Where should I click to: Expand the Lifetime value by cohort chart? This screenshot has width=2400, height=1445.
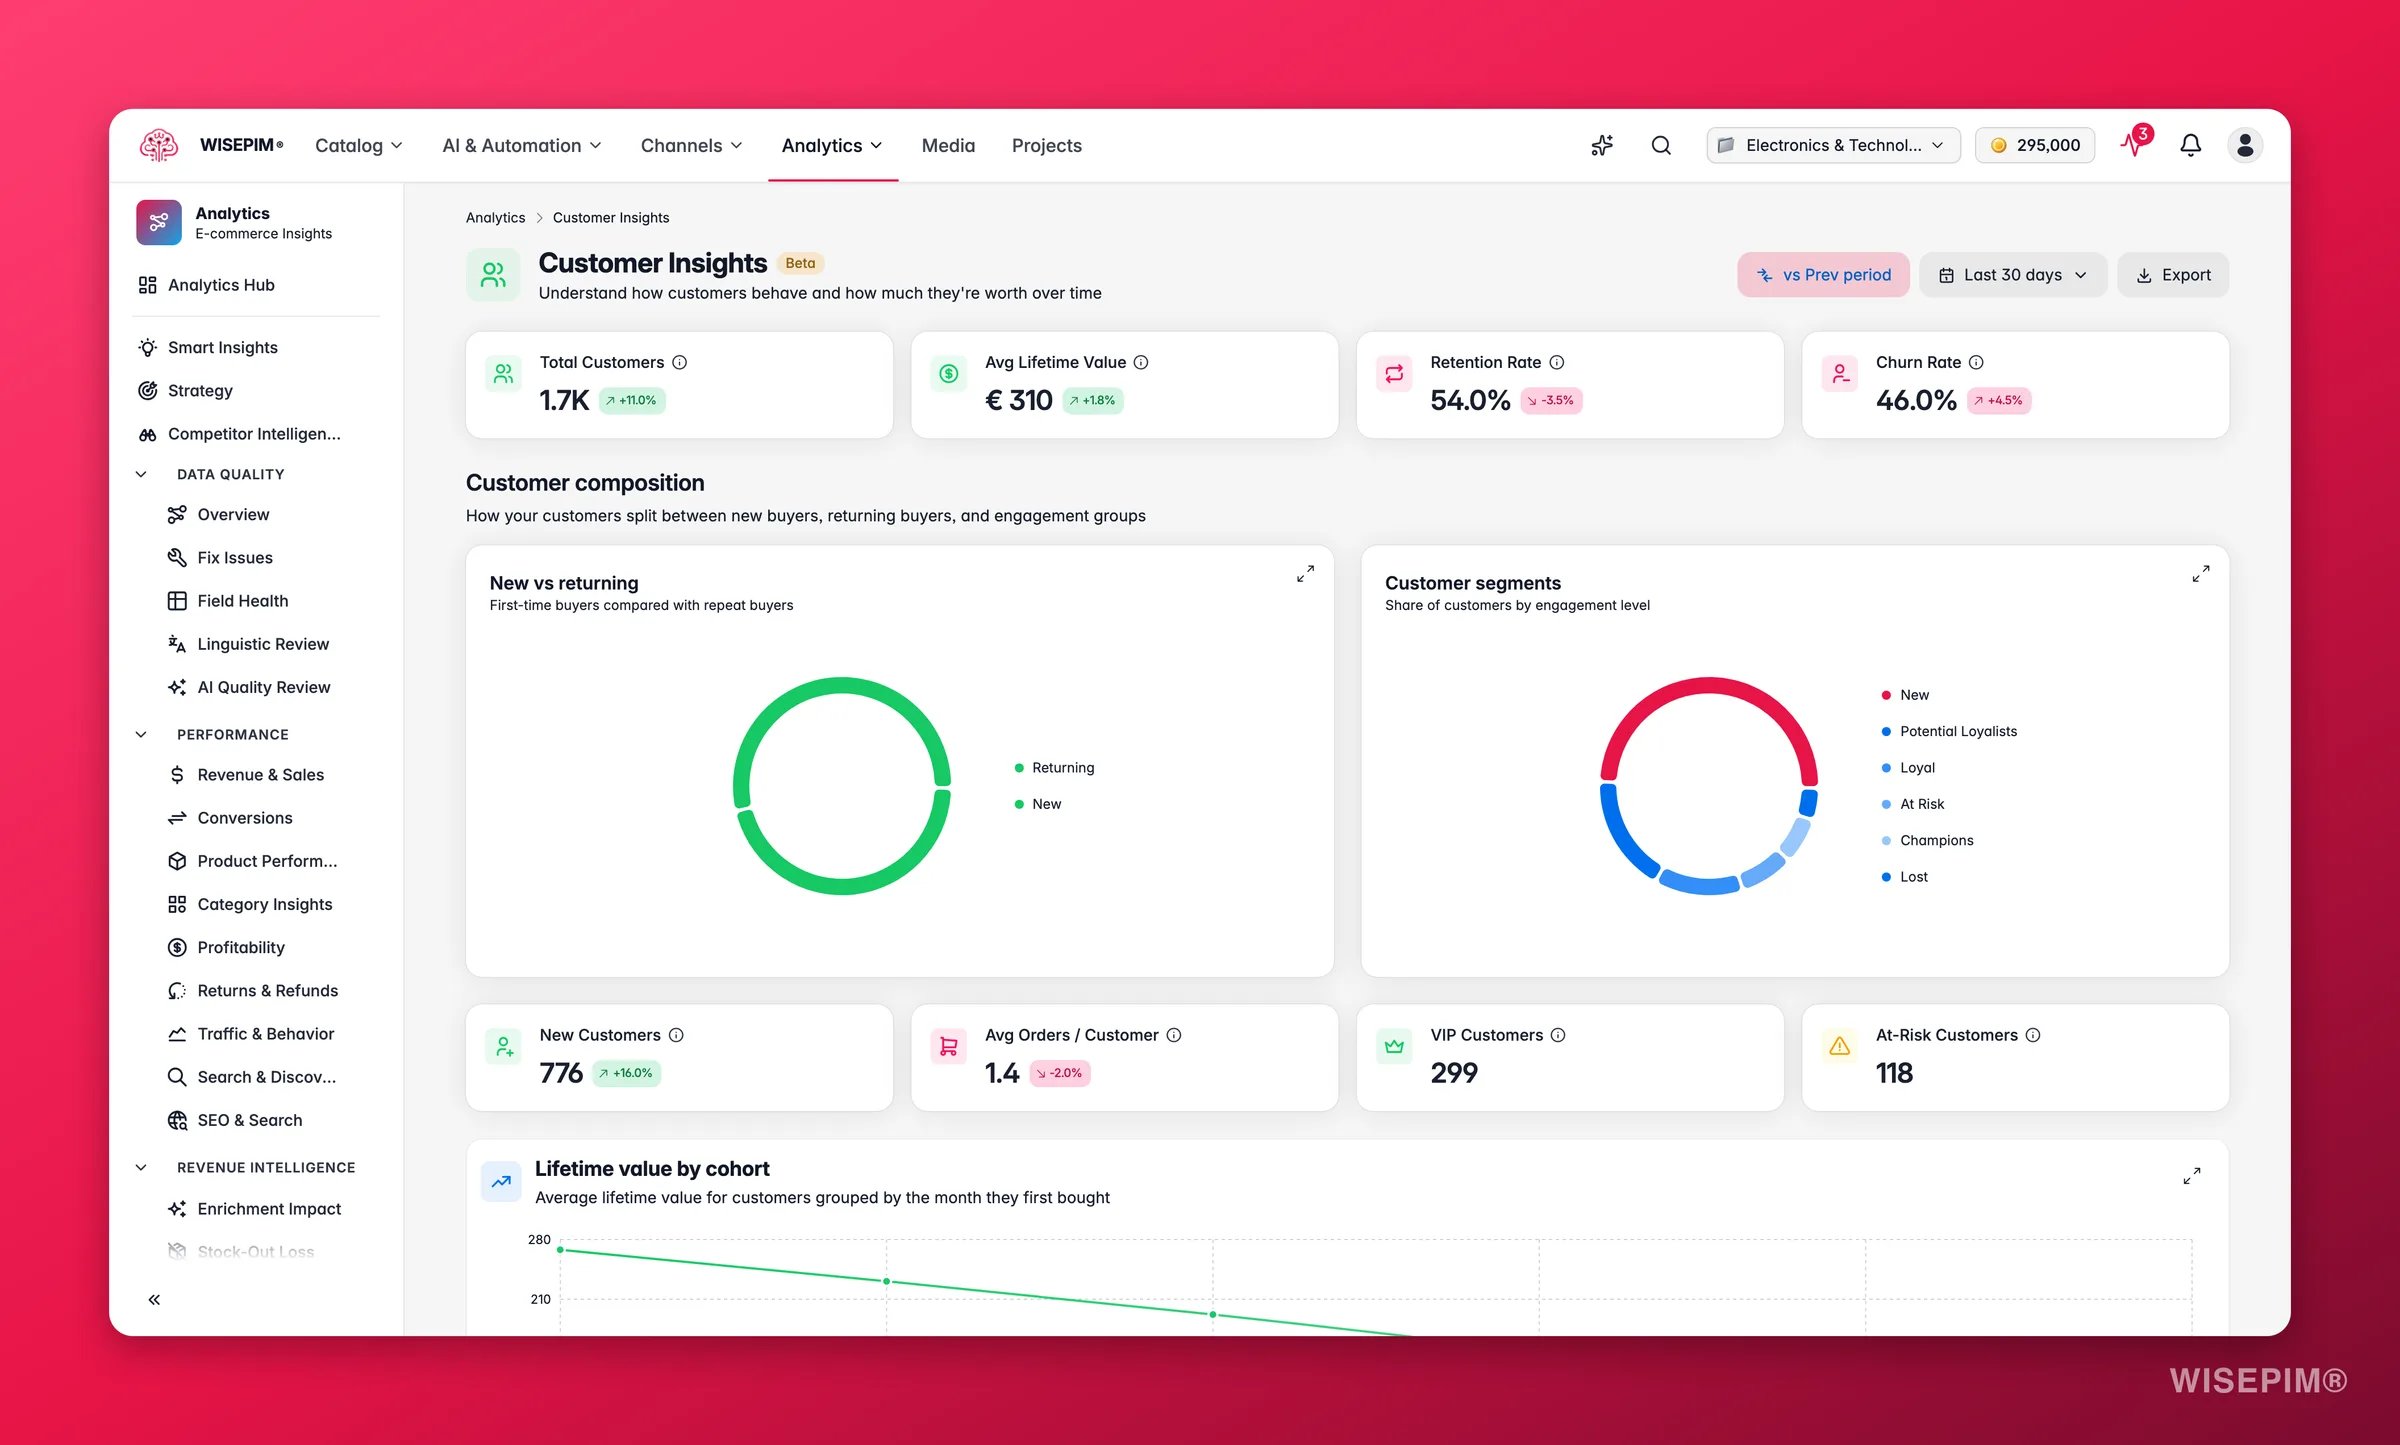pyautogui.click(x=2192, y=1176)
